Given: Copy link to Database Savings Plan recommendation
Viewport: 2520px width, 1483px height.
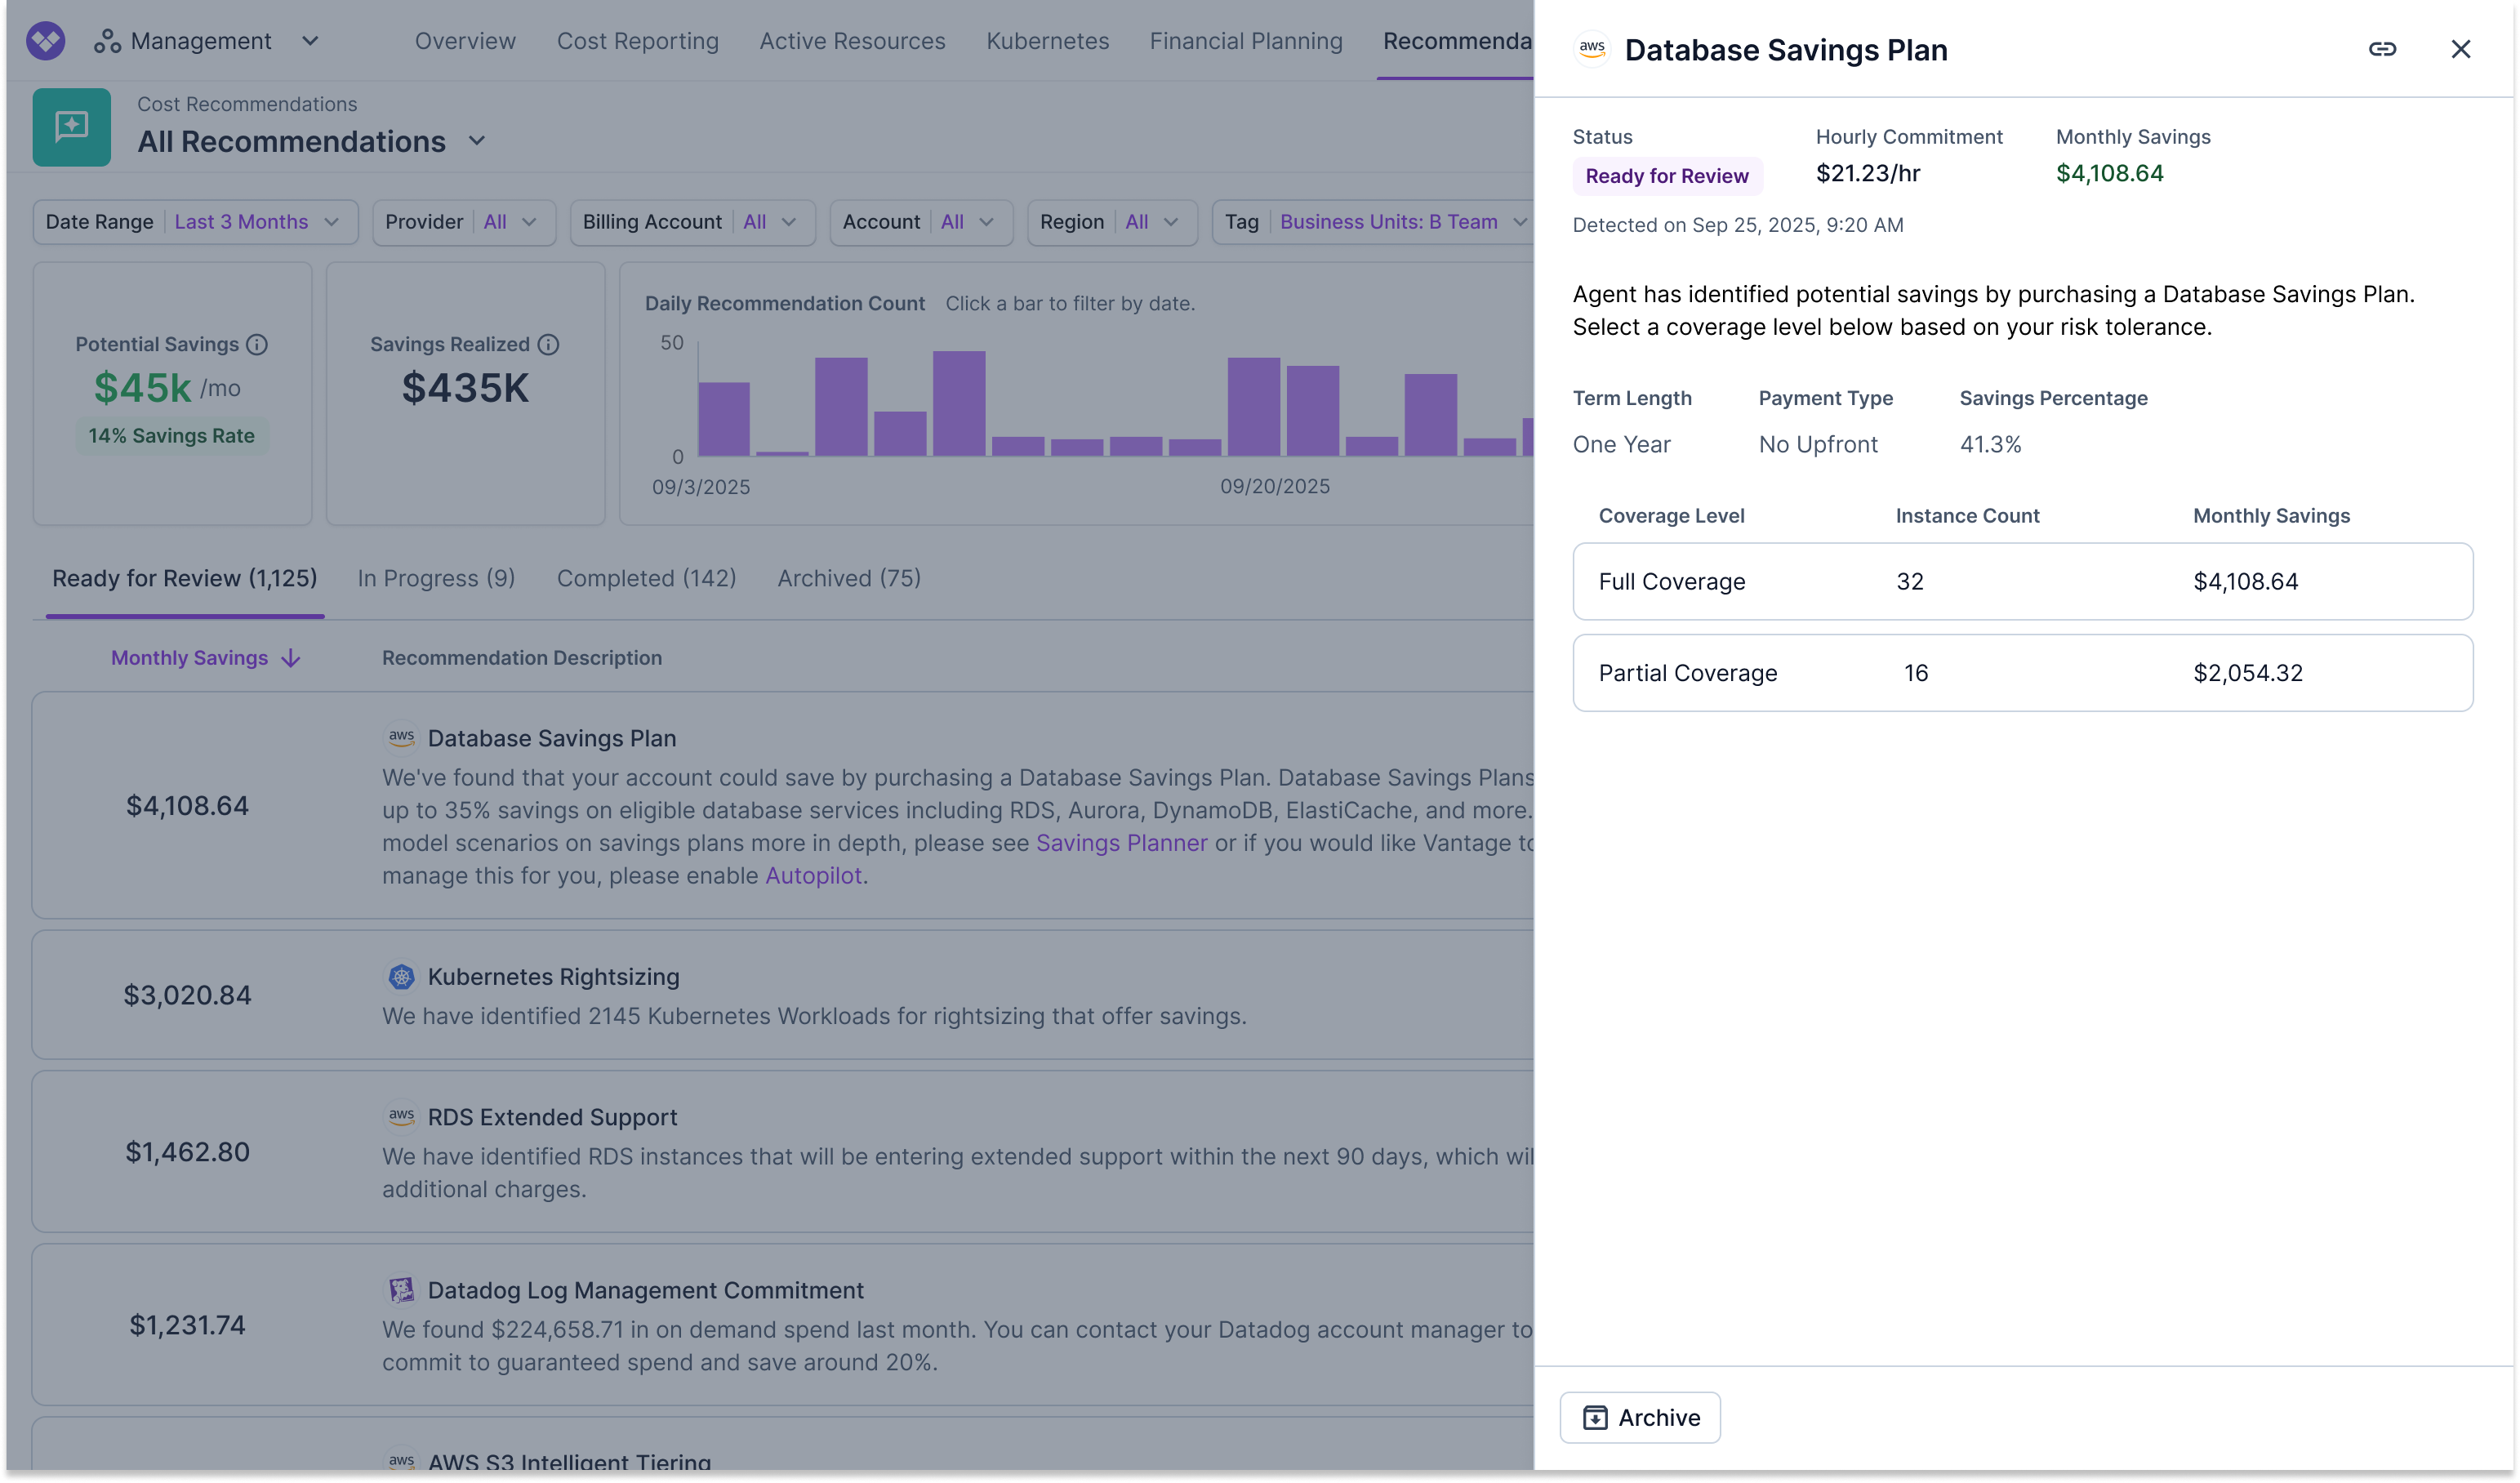Looking at the screenshot, I should (2381, 49).
